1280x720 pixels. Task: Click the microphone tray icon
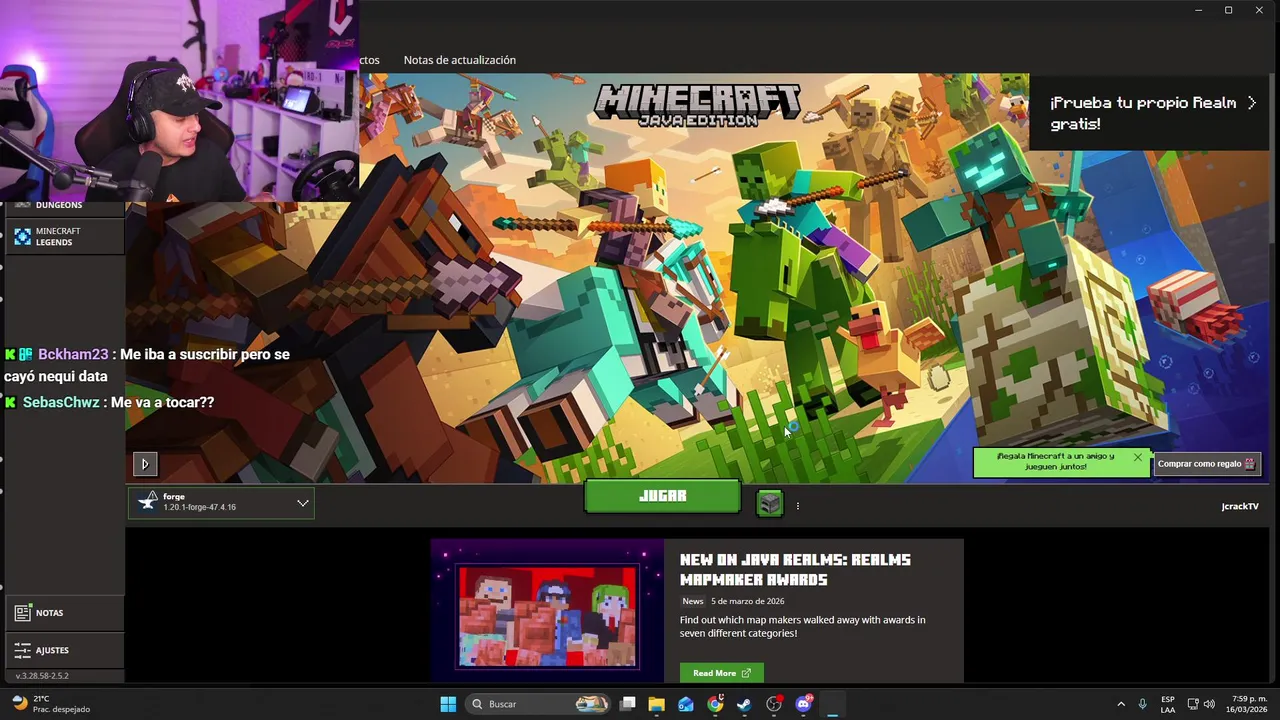pos(1142,704)
